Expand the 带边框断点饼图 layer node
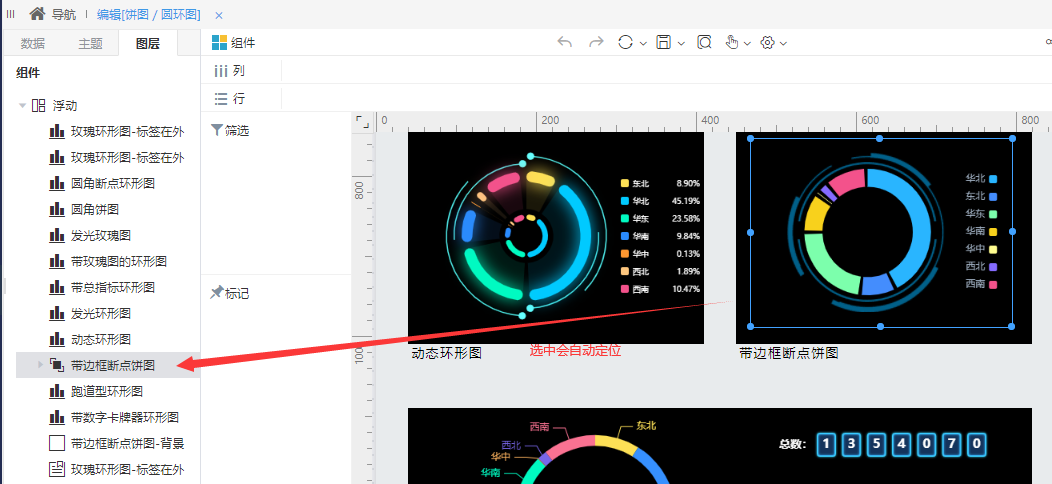This screenshot has height=484, width=1052. 40,365
